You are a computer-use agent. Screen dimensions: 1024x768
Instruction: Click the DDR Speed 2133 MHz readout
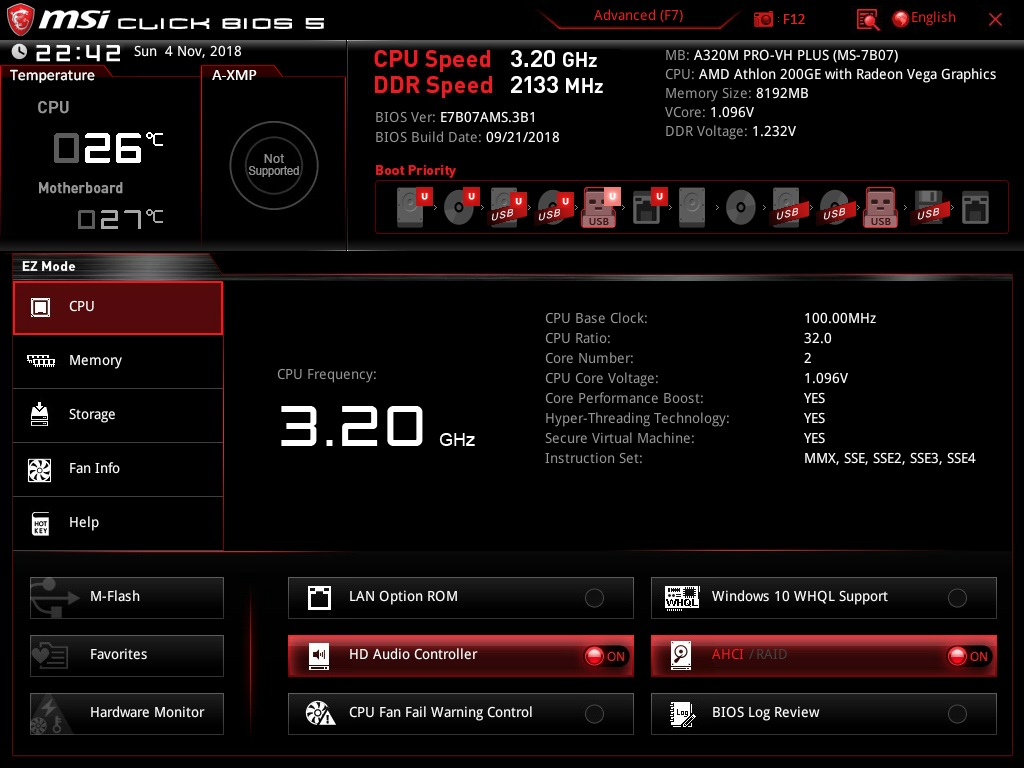(x=488, y=85)
